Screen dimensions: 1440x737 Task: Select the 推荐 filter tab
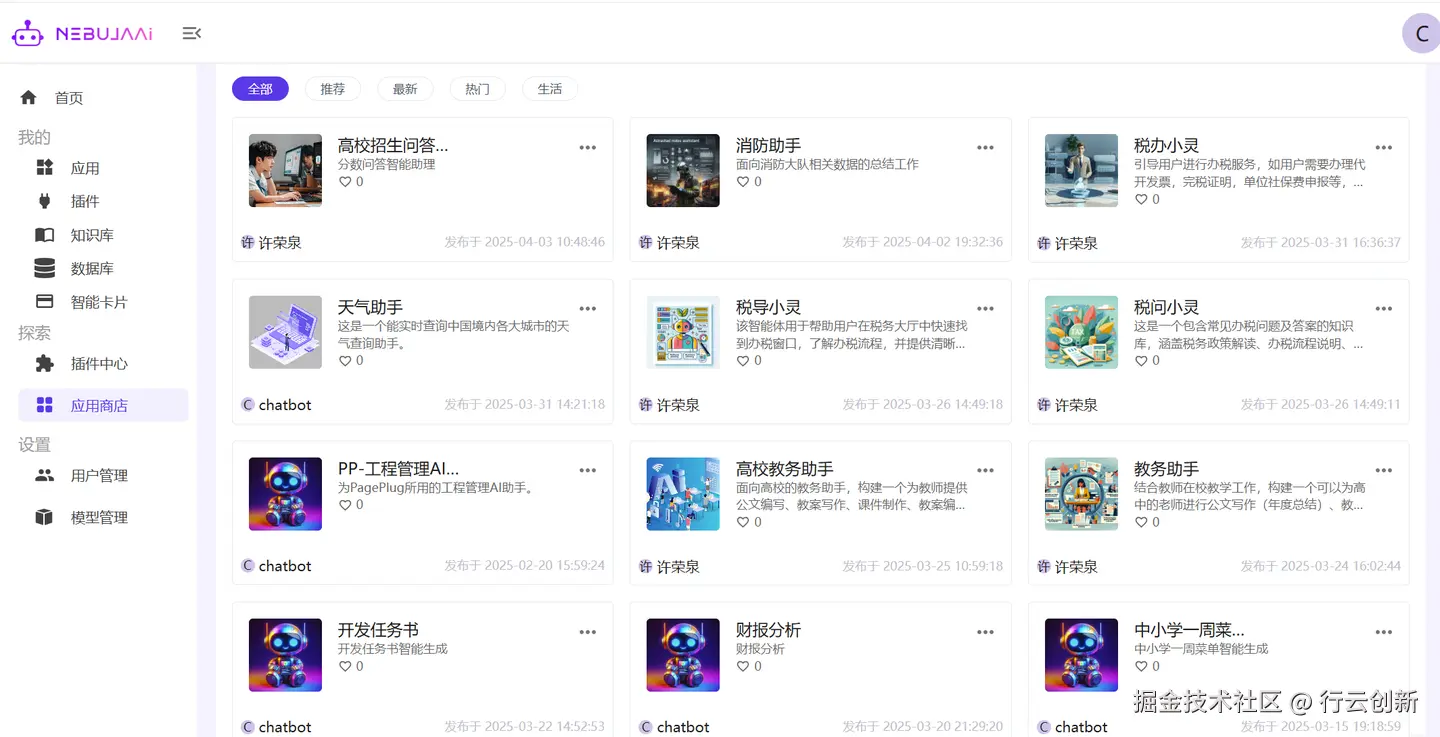pos(333,89)
